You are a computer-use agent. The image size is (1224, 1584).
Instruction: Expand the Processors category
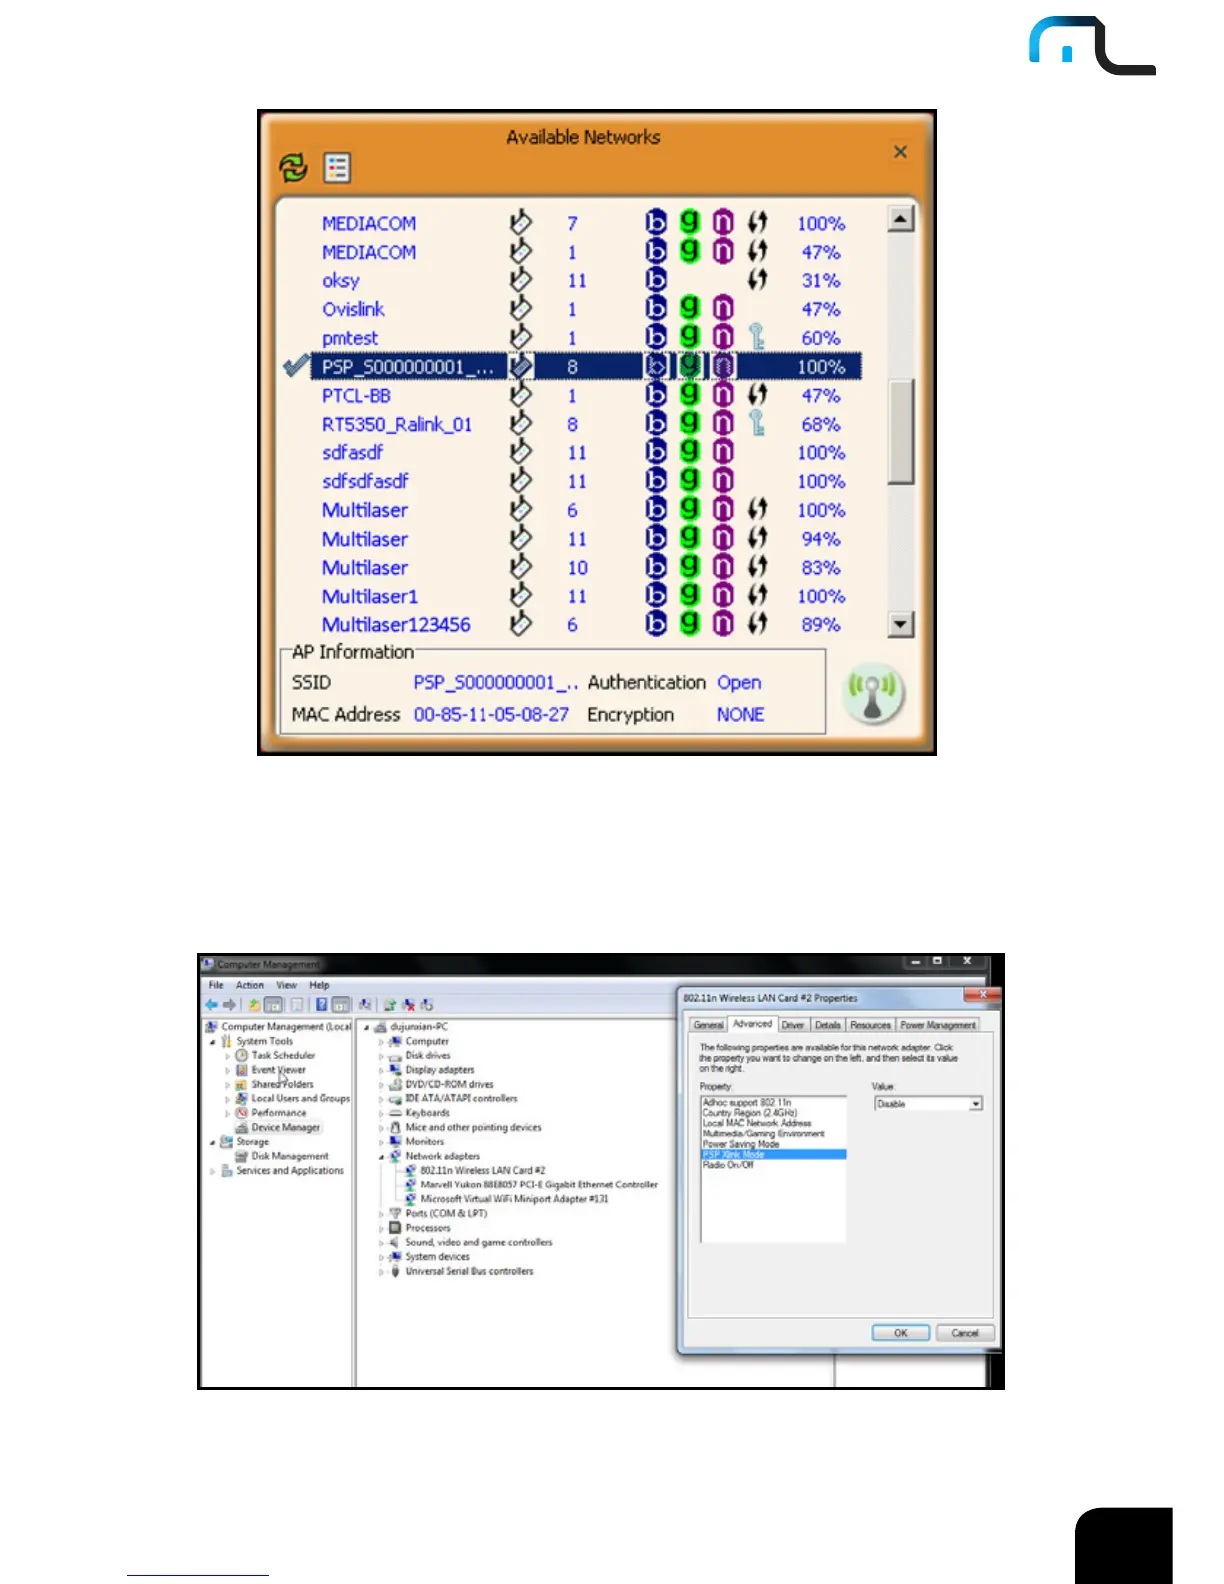(381, 1228)
